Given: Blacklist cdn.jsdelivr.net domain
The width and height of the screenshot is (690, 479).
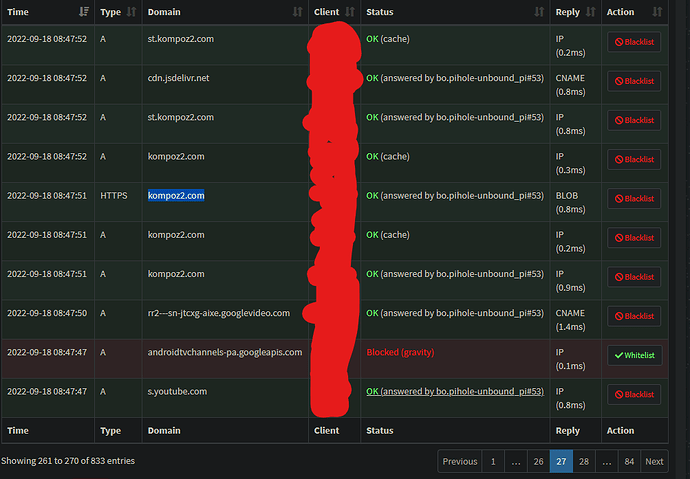Looking at the screenshot, I should [634, 81].
